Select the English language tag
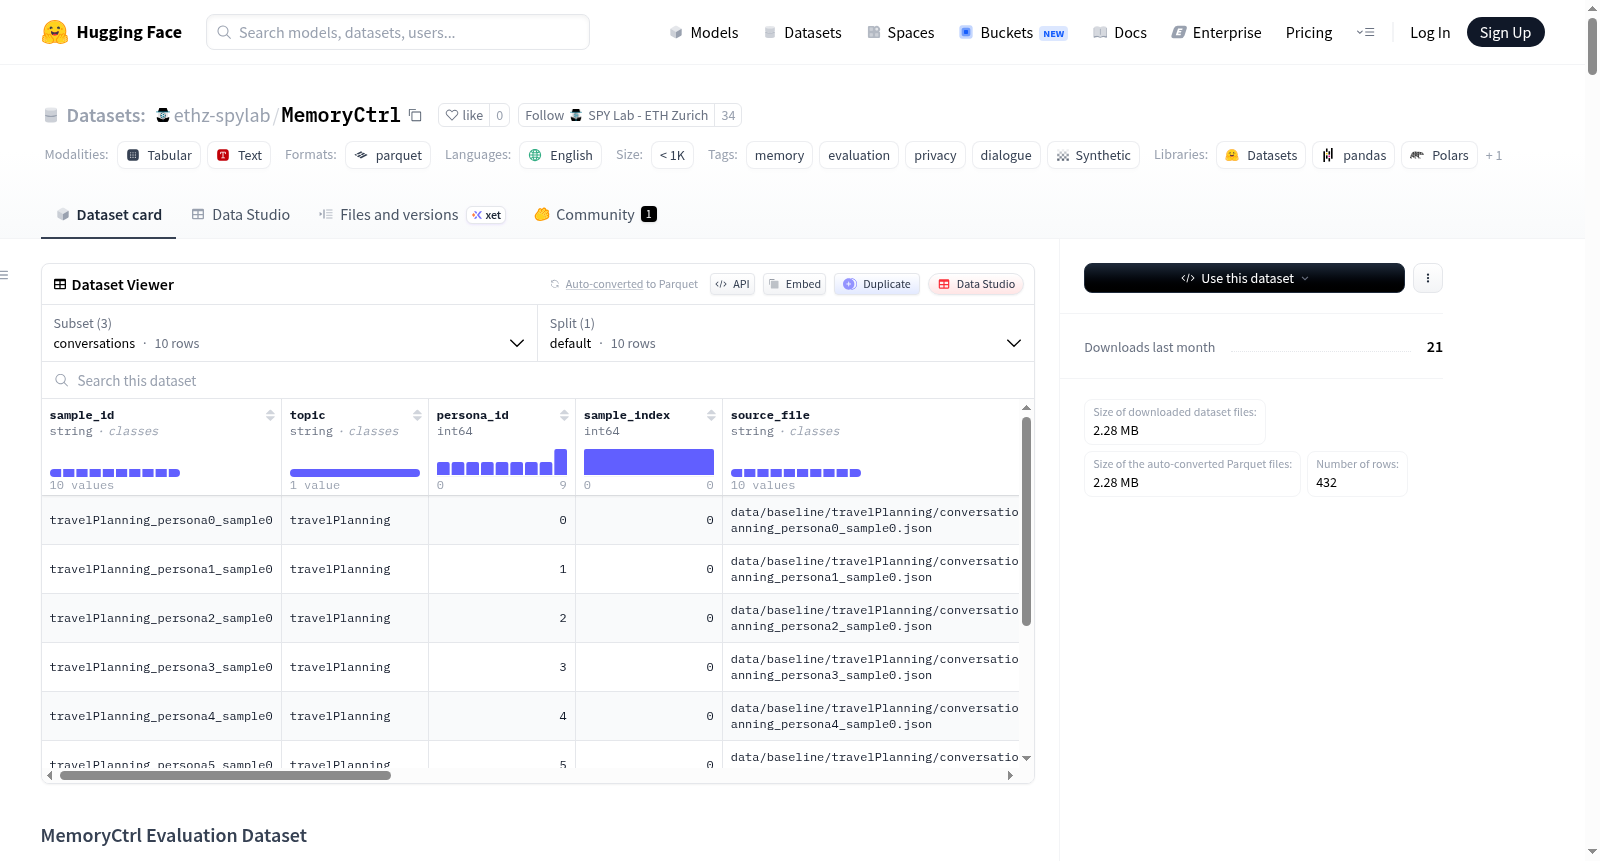Viewport: 1600px width, 861px height. 560,155
